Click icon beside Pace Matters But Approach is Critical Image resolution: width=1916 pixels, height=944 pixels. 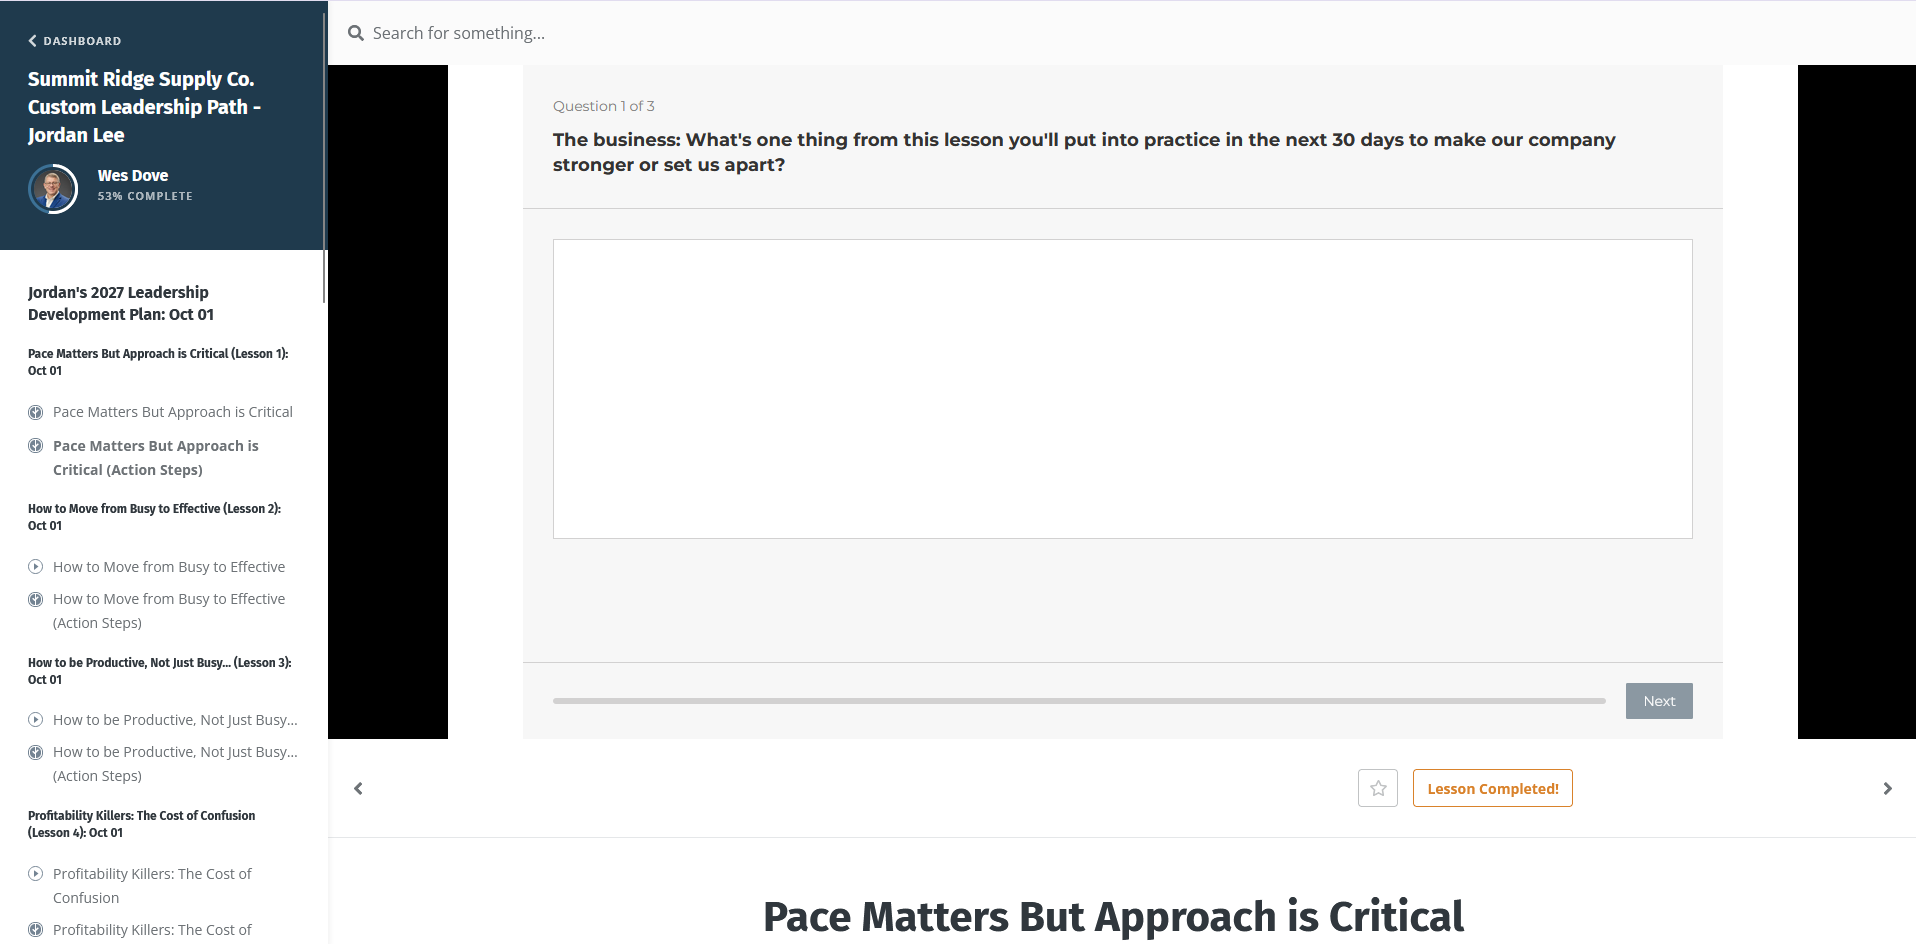point(36,412)
